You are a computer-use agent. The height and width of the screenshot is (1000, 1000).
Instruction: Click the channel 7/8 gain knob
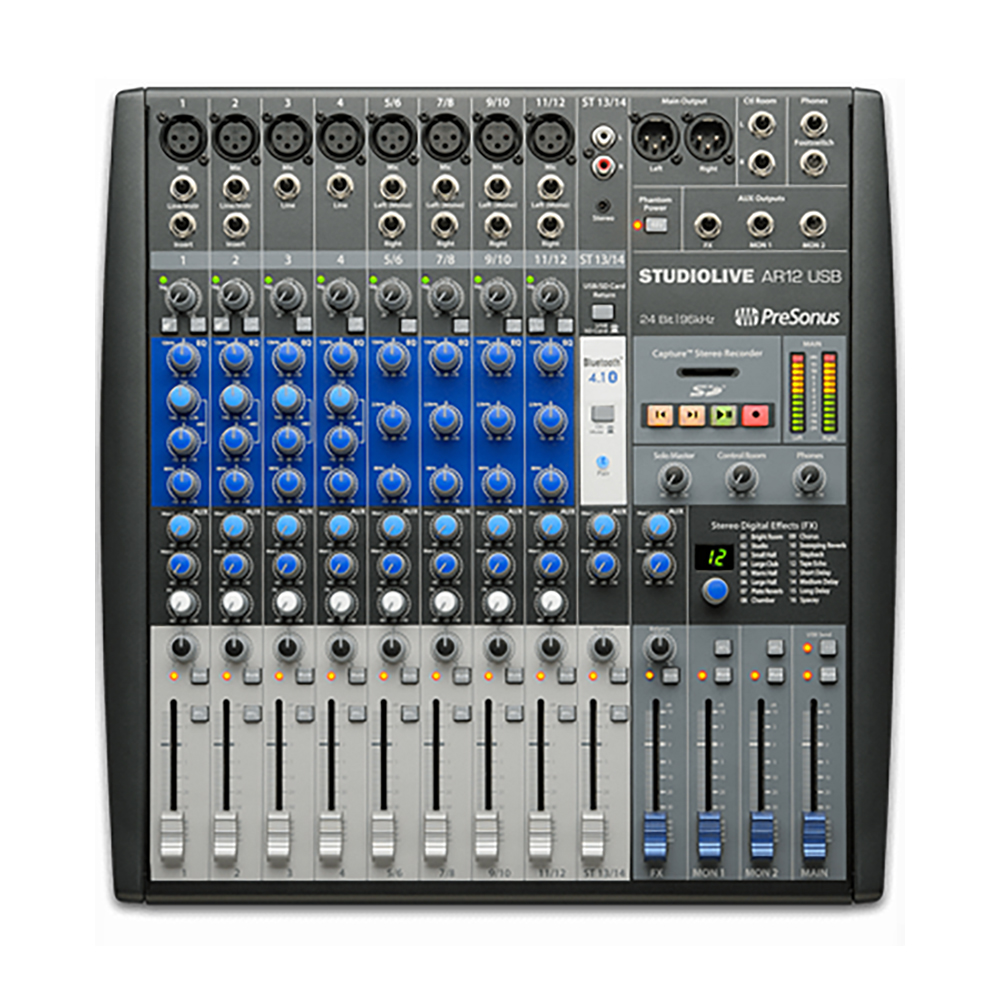pyautogui.click(x=446, y=295)
